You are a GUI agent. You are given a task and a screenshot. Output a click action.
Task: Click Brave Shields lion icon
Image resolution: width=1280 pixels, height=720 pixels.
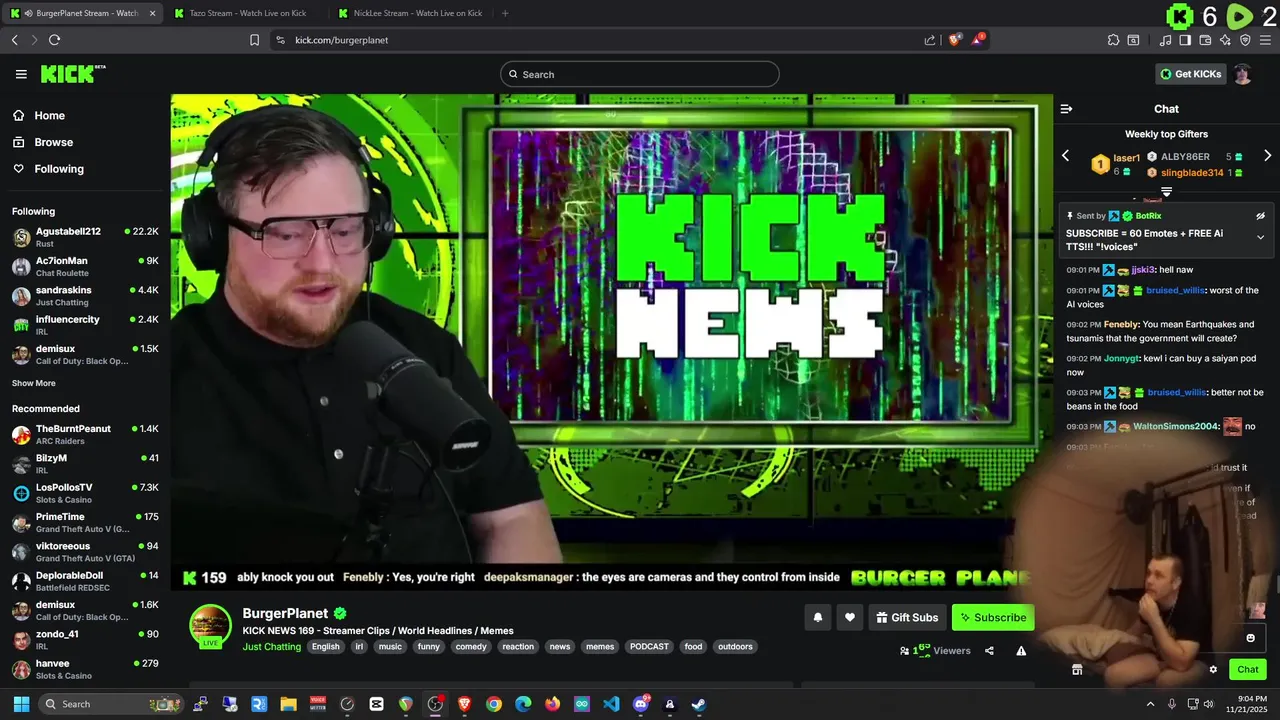point(955,40)
